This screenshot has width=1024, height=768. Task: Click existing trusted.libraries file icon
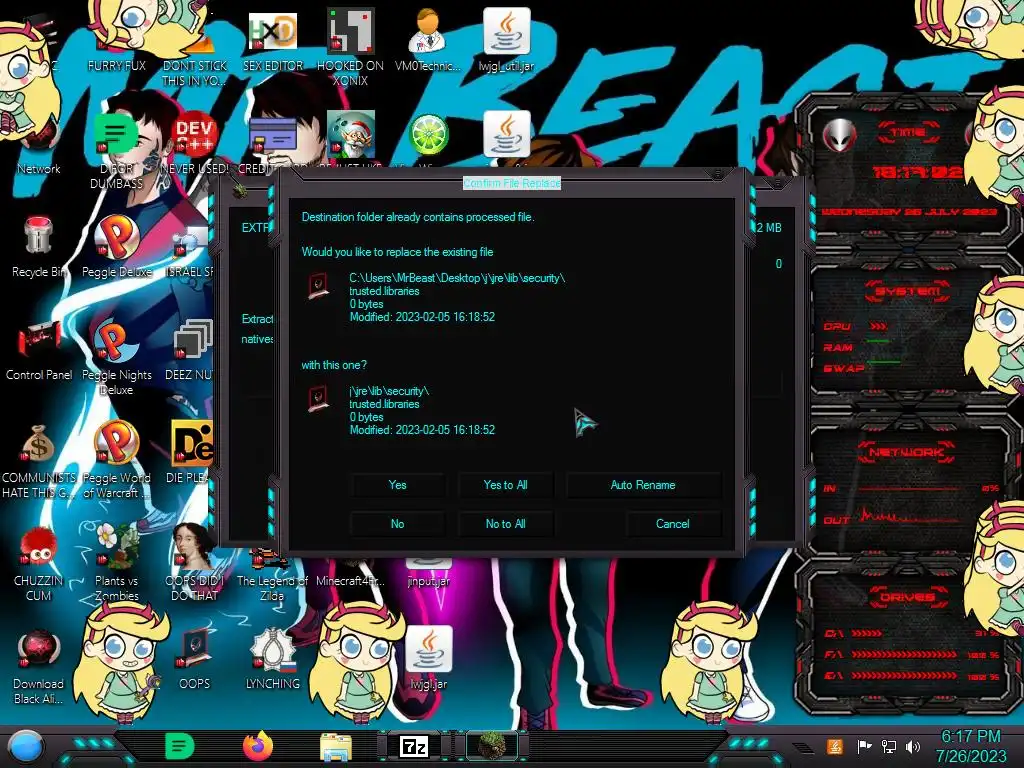[x=319, y=286]
